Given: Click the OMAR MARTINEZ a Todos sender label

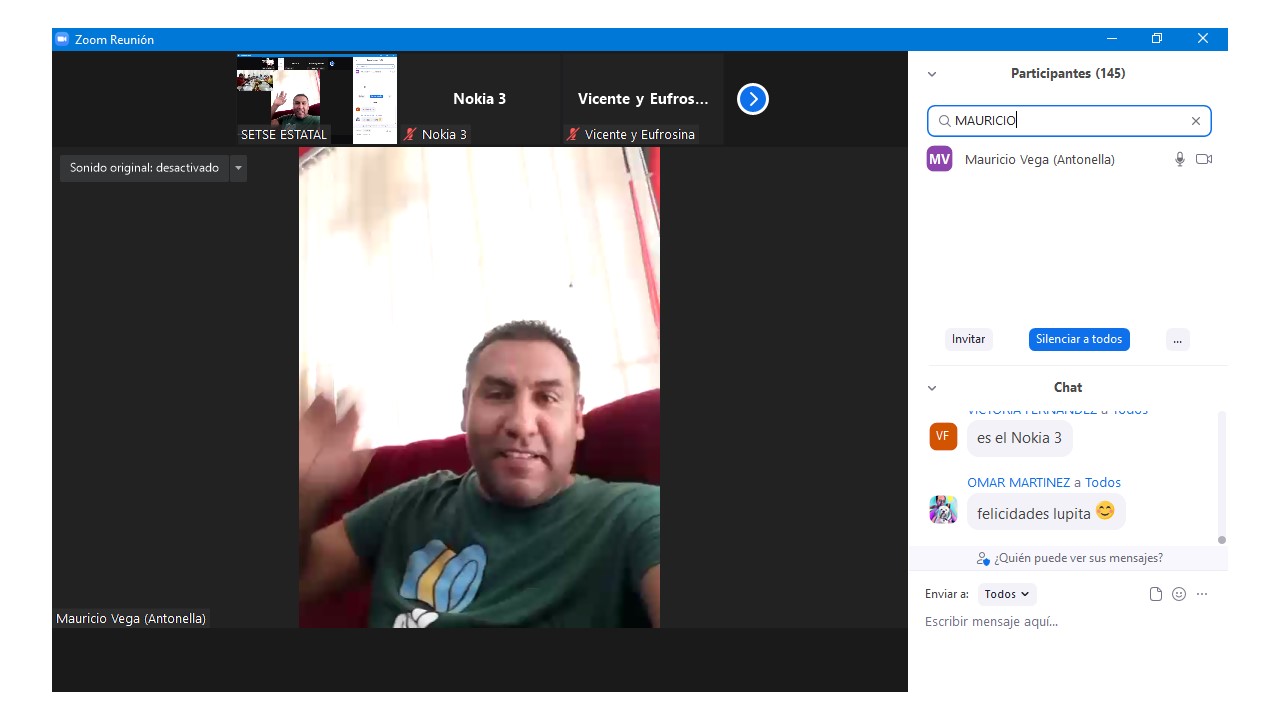Looking at the screenshot, I should pos(1044,483).
